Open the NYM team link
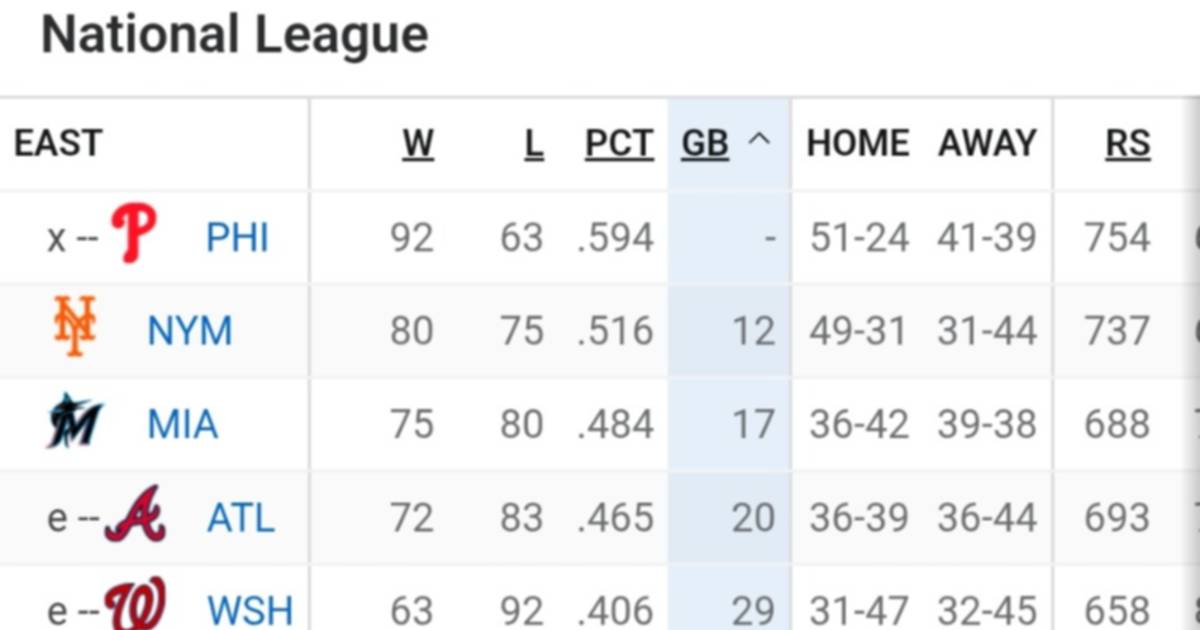 (x=190, y=330)
